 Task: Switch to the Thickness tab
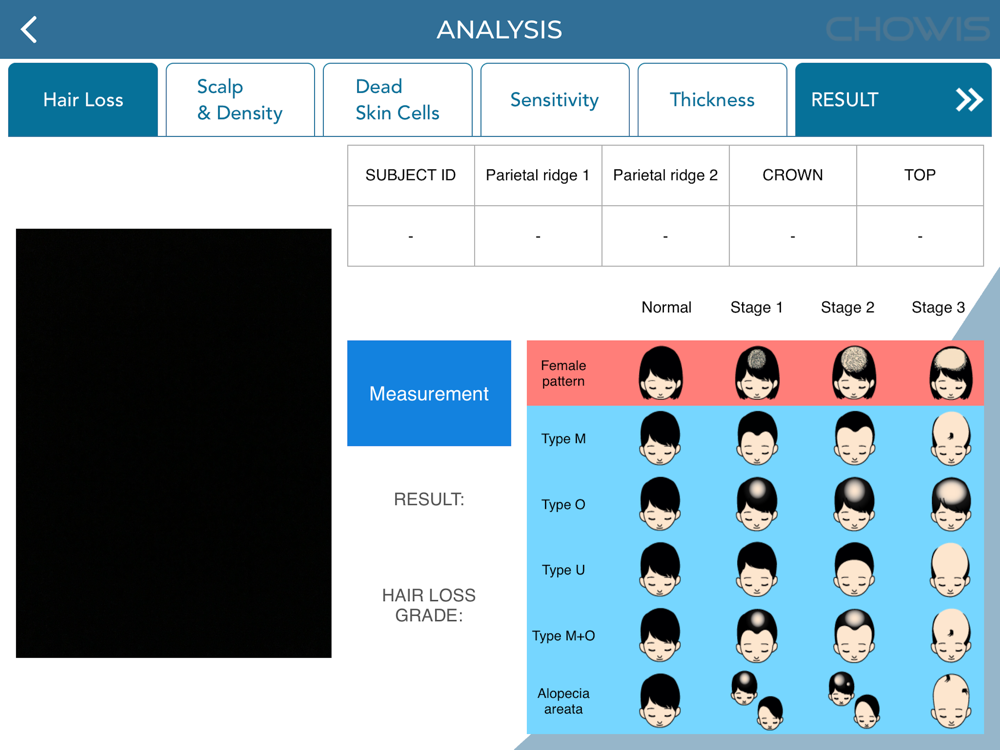[x=712, y=99]
